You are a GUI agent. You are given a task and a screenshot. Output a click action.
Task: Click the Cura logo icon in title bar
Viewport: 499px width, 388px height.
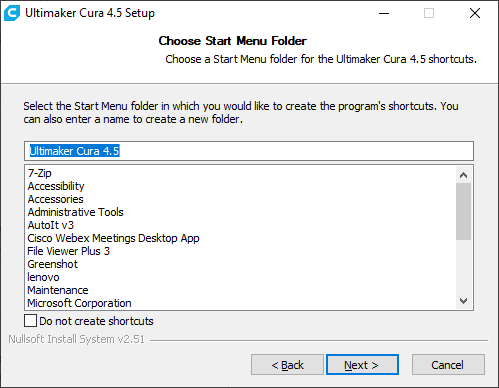click(12, 13)
